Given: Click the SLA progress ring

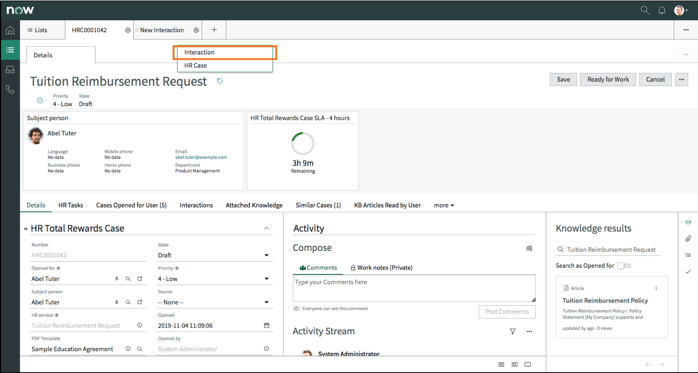Looking at the screenshot, I should [303, 144].
